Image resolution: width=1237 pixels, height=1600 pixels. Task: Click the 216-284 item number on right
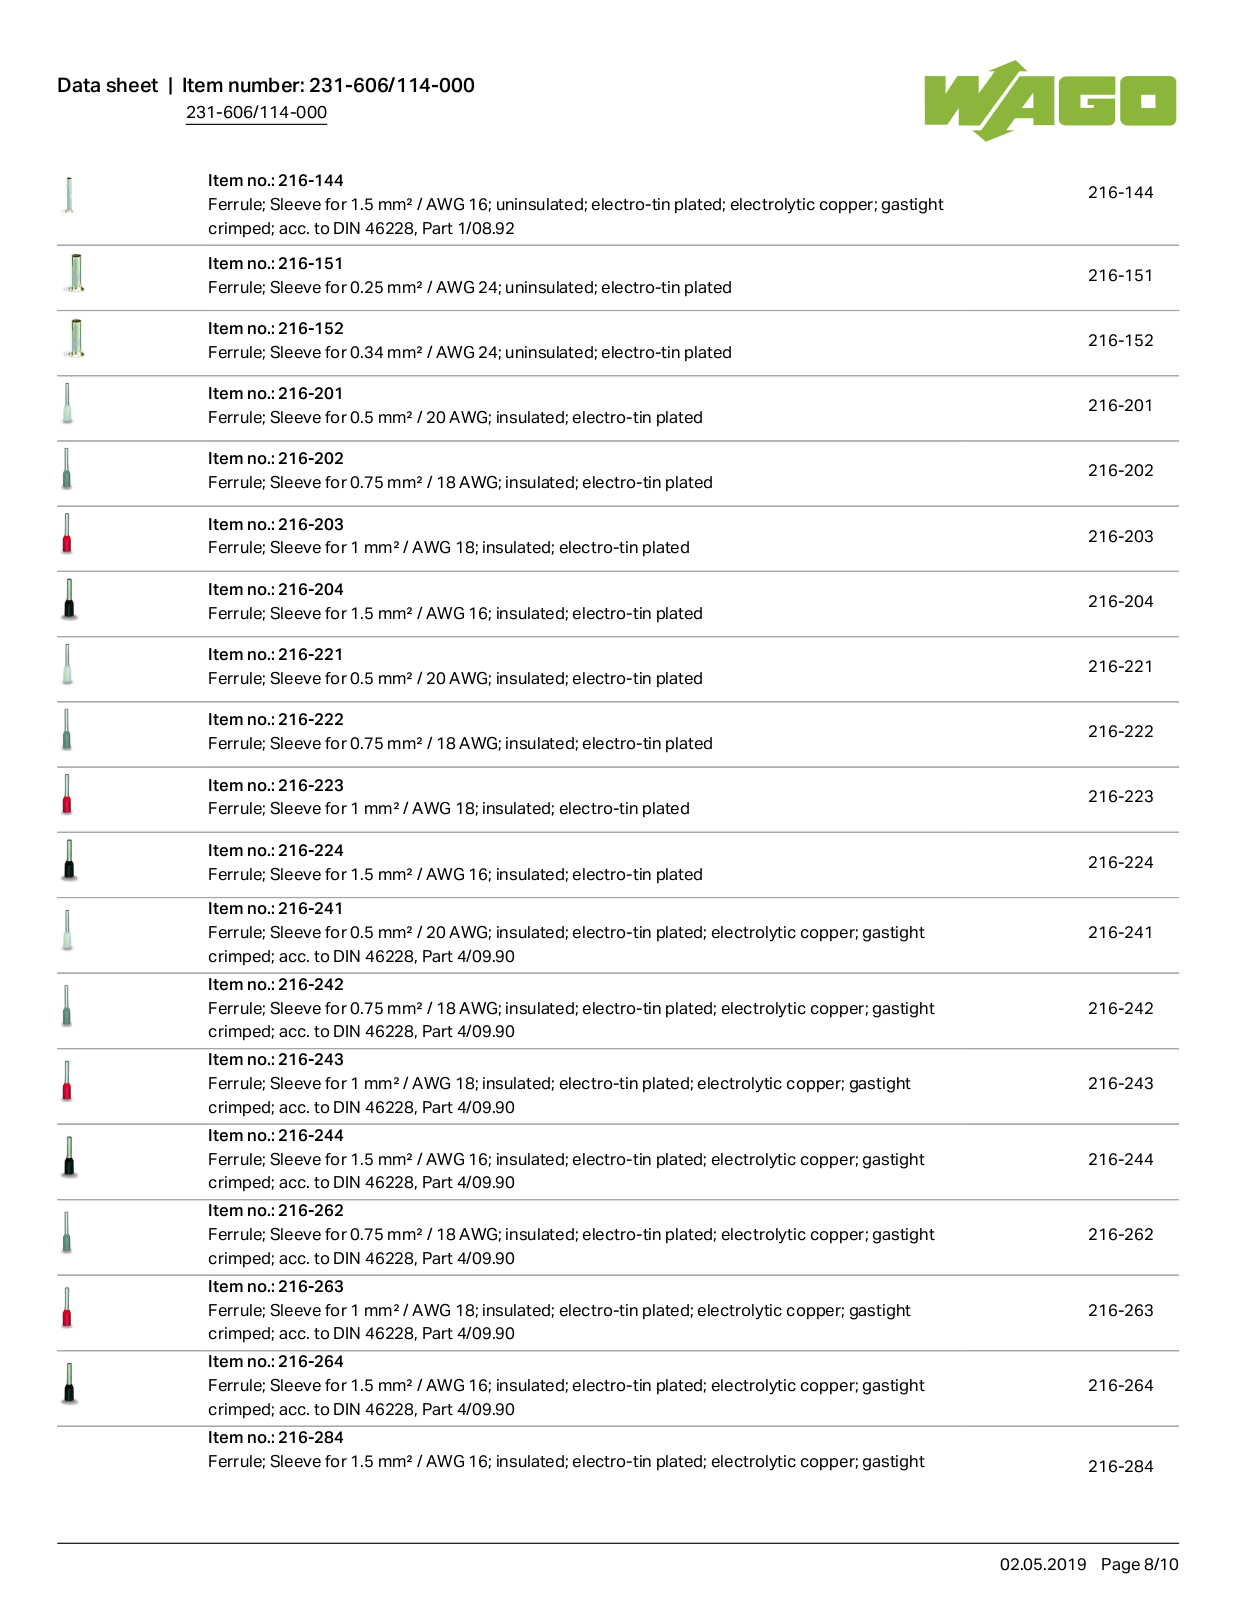(1120, 1467)
